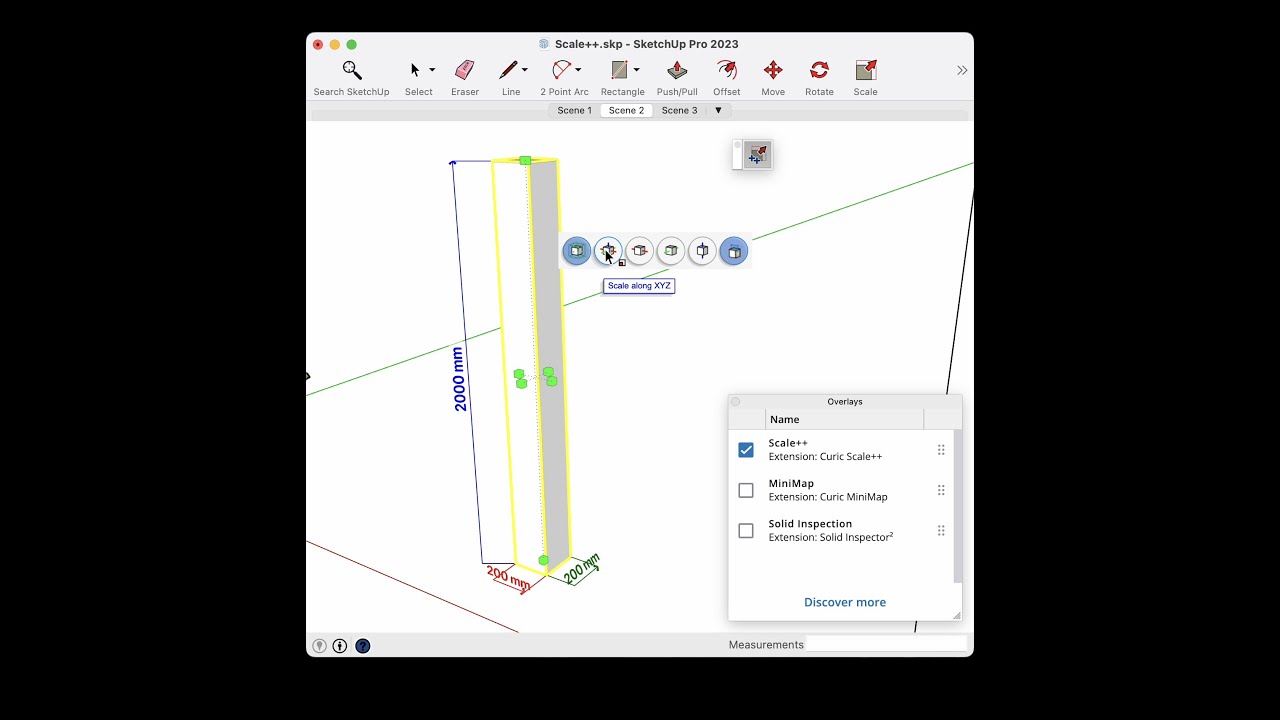Enable the Solid Inspection overlay checkbox

[x=746, y=531]
